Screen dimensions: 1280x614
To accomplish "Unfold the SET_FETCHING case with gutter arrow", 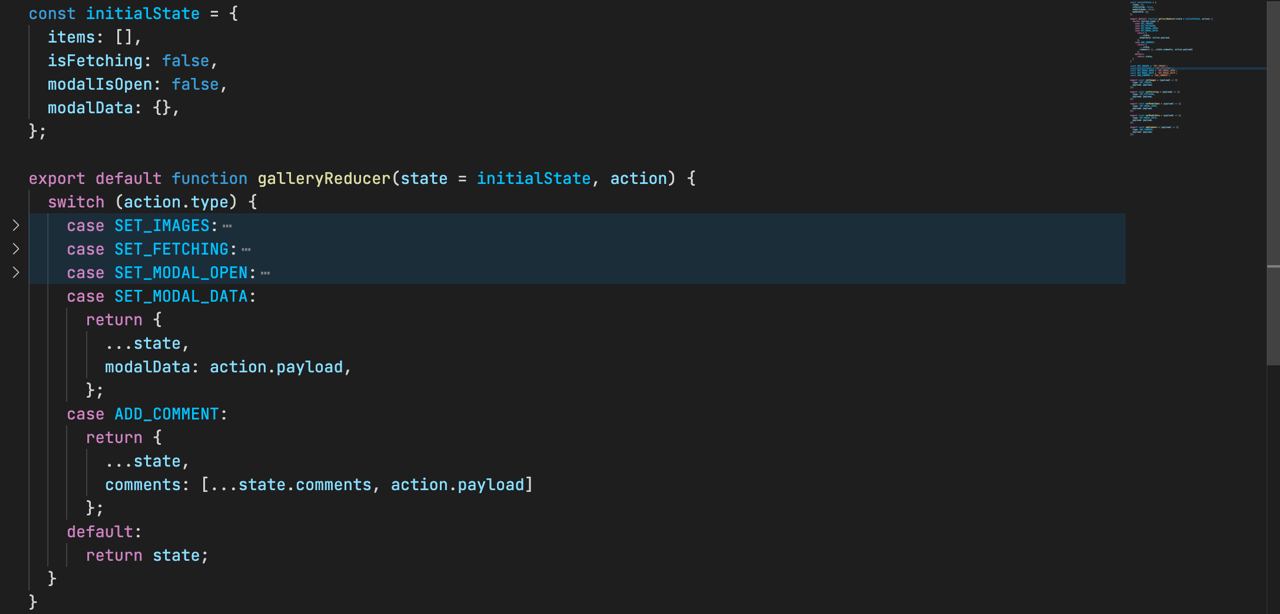I will click(x=15, y=249).
